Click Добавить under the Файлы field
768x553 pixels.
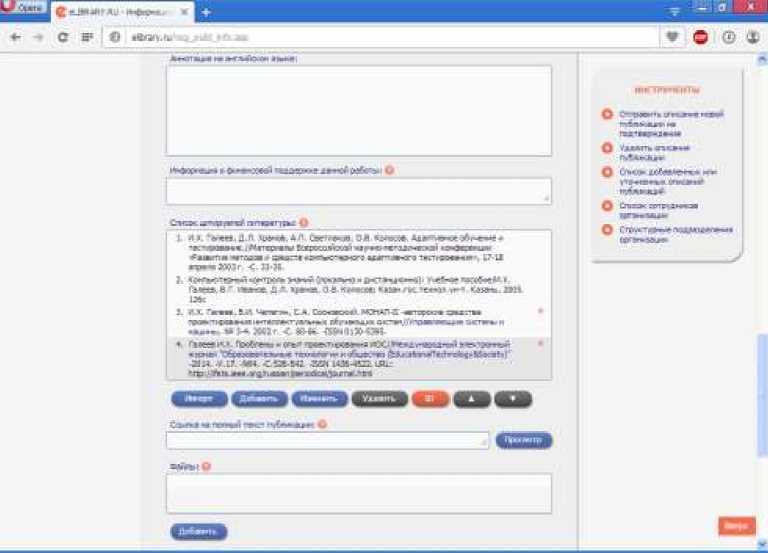[199, 531]
